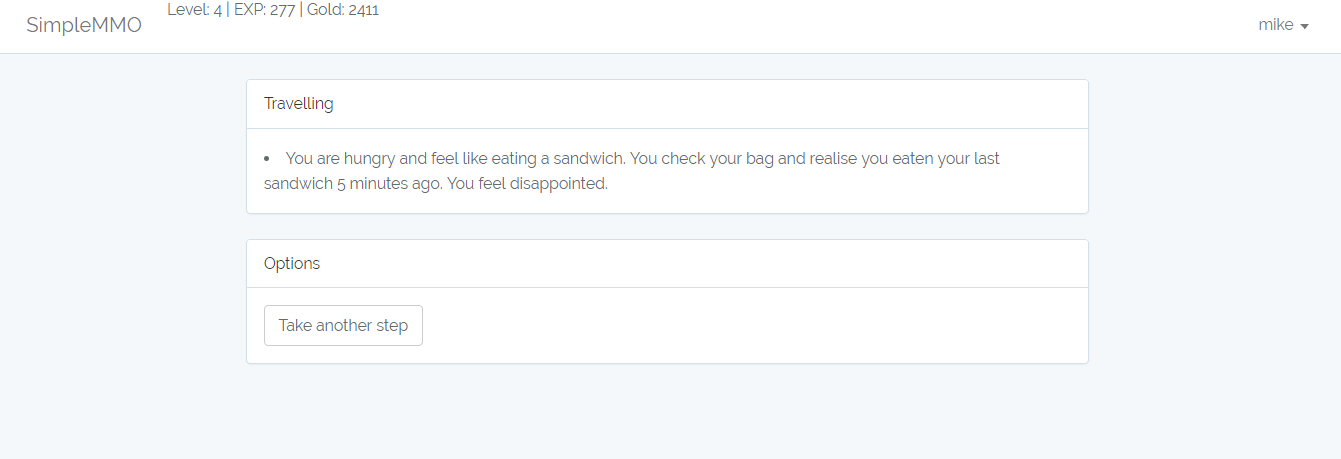Screen dimensions: 1341x459
Task: Click the Travelling panel heading
Action: pos(299,104)
